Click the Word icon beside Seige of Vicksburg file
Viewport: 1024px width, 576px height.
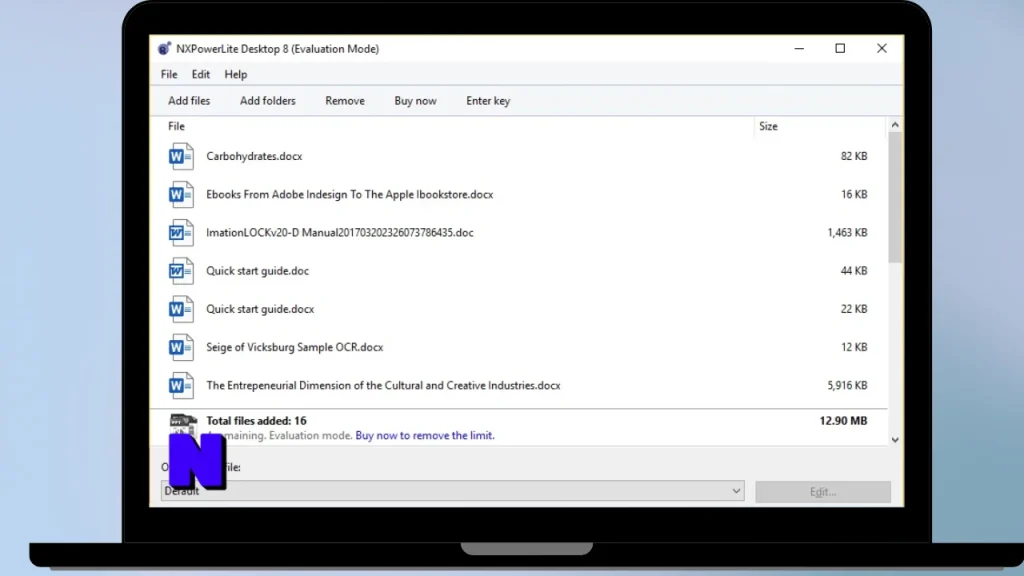coord(181,347)
